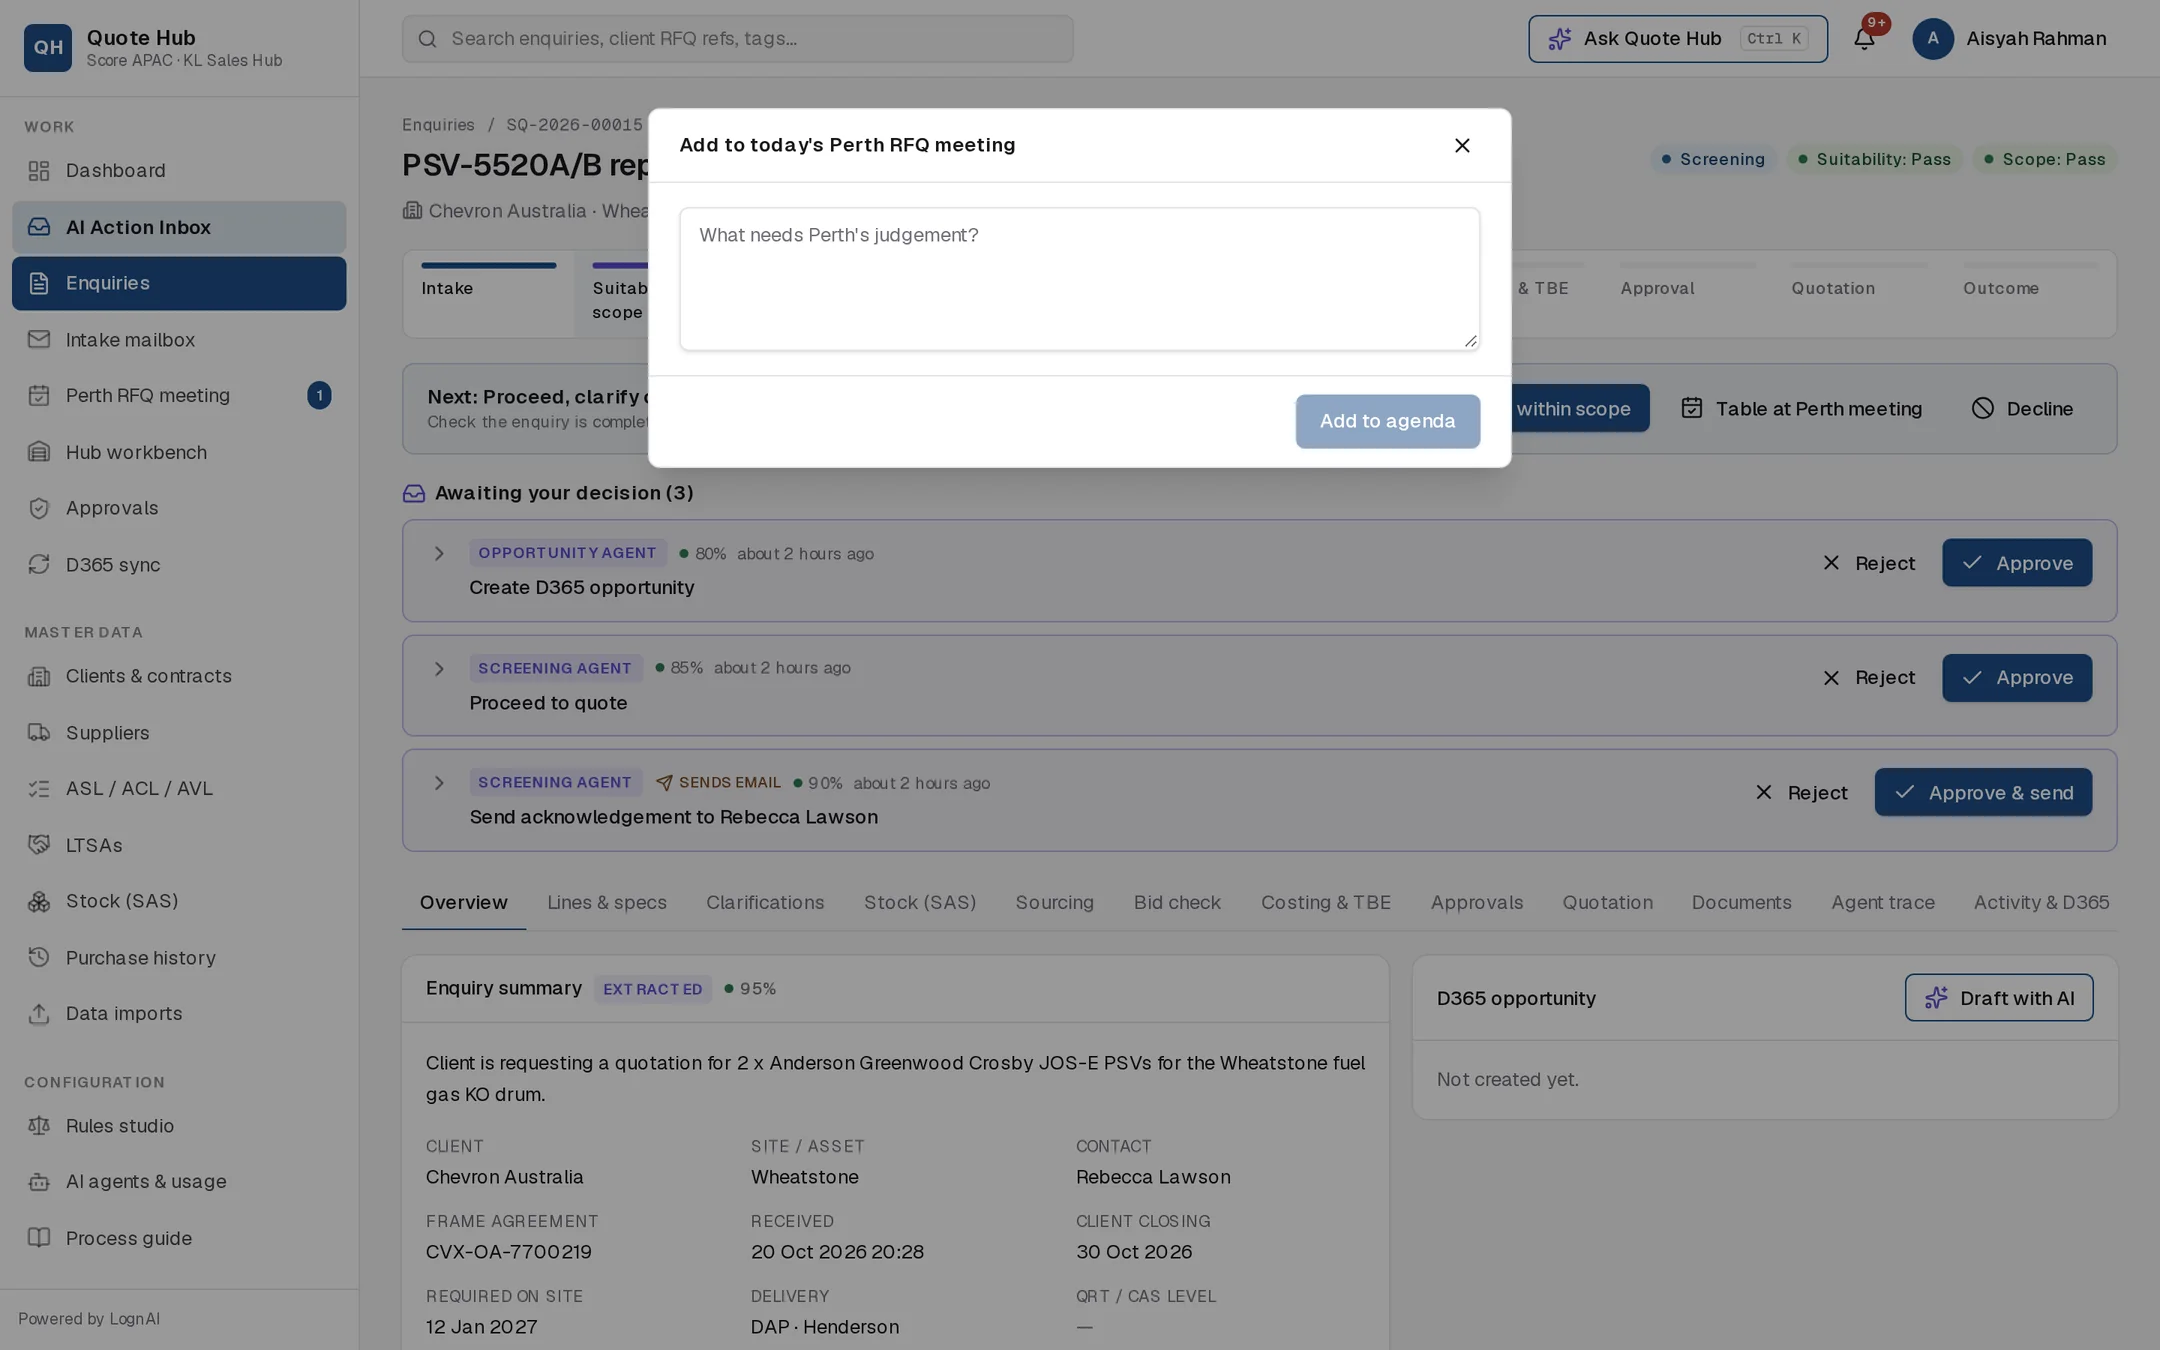
Task: Open the notifications bell
Action: [x=1864, y=38]
